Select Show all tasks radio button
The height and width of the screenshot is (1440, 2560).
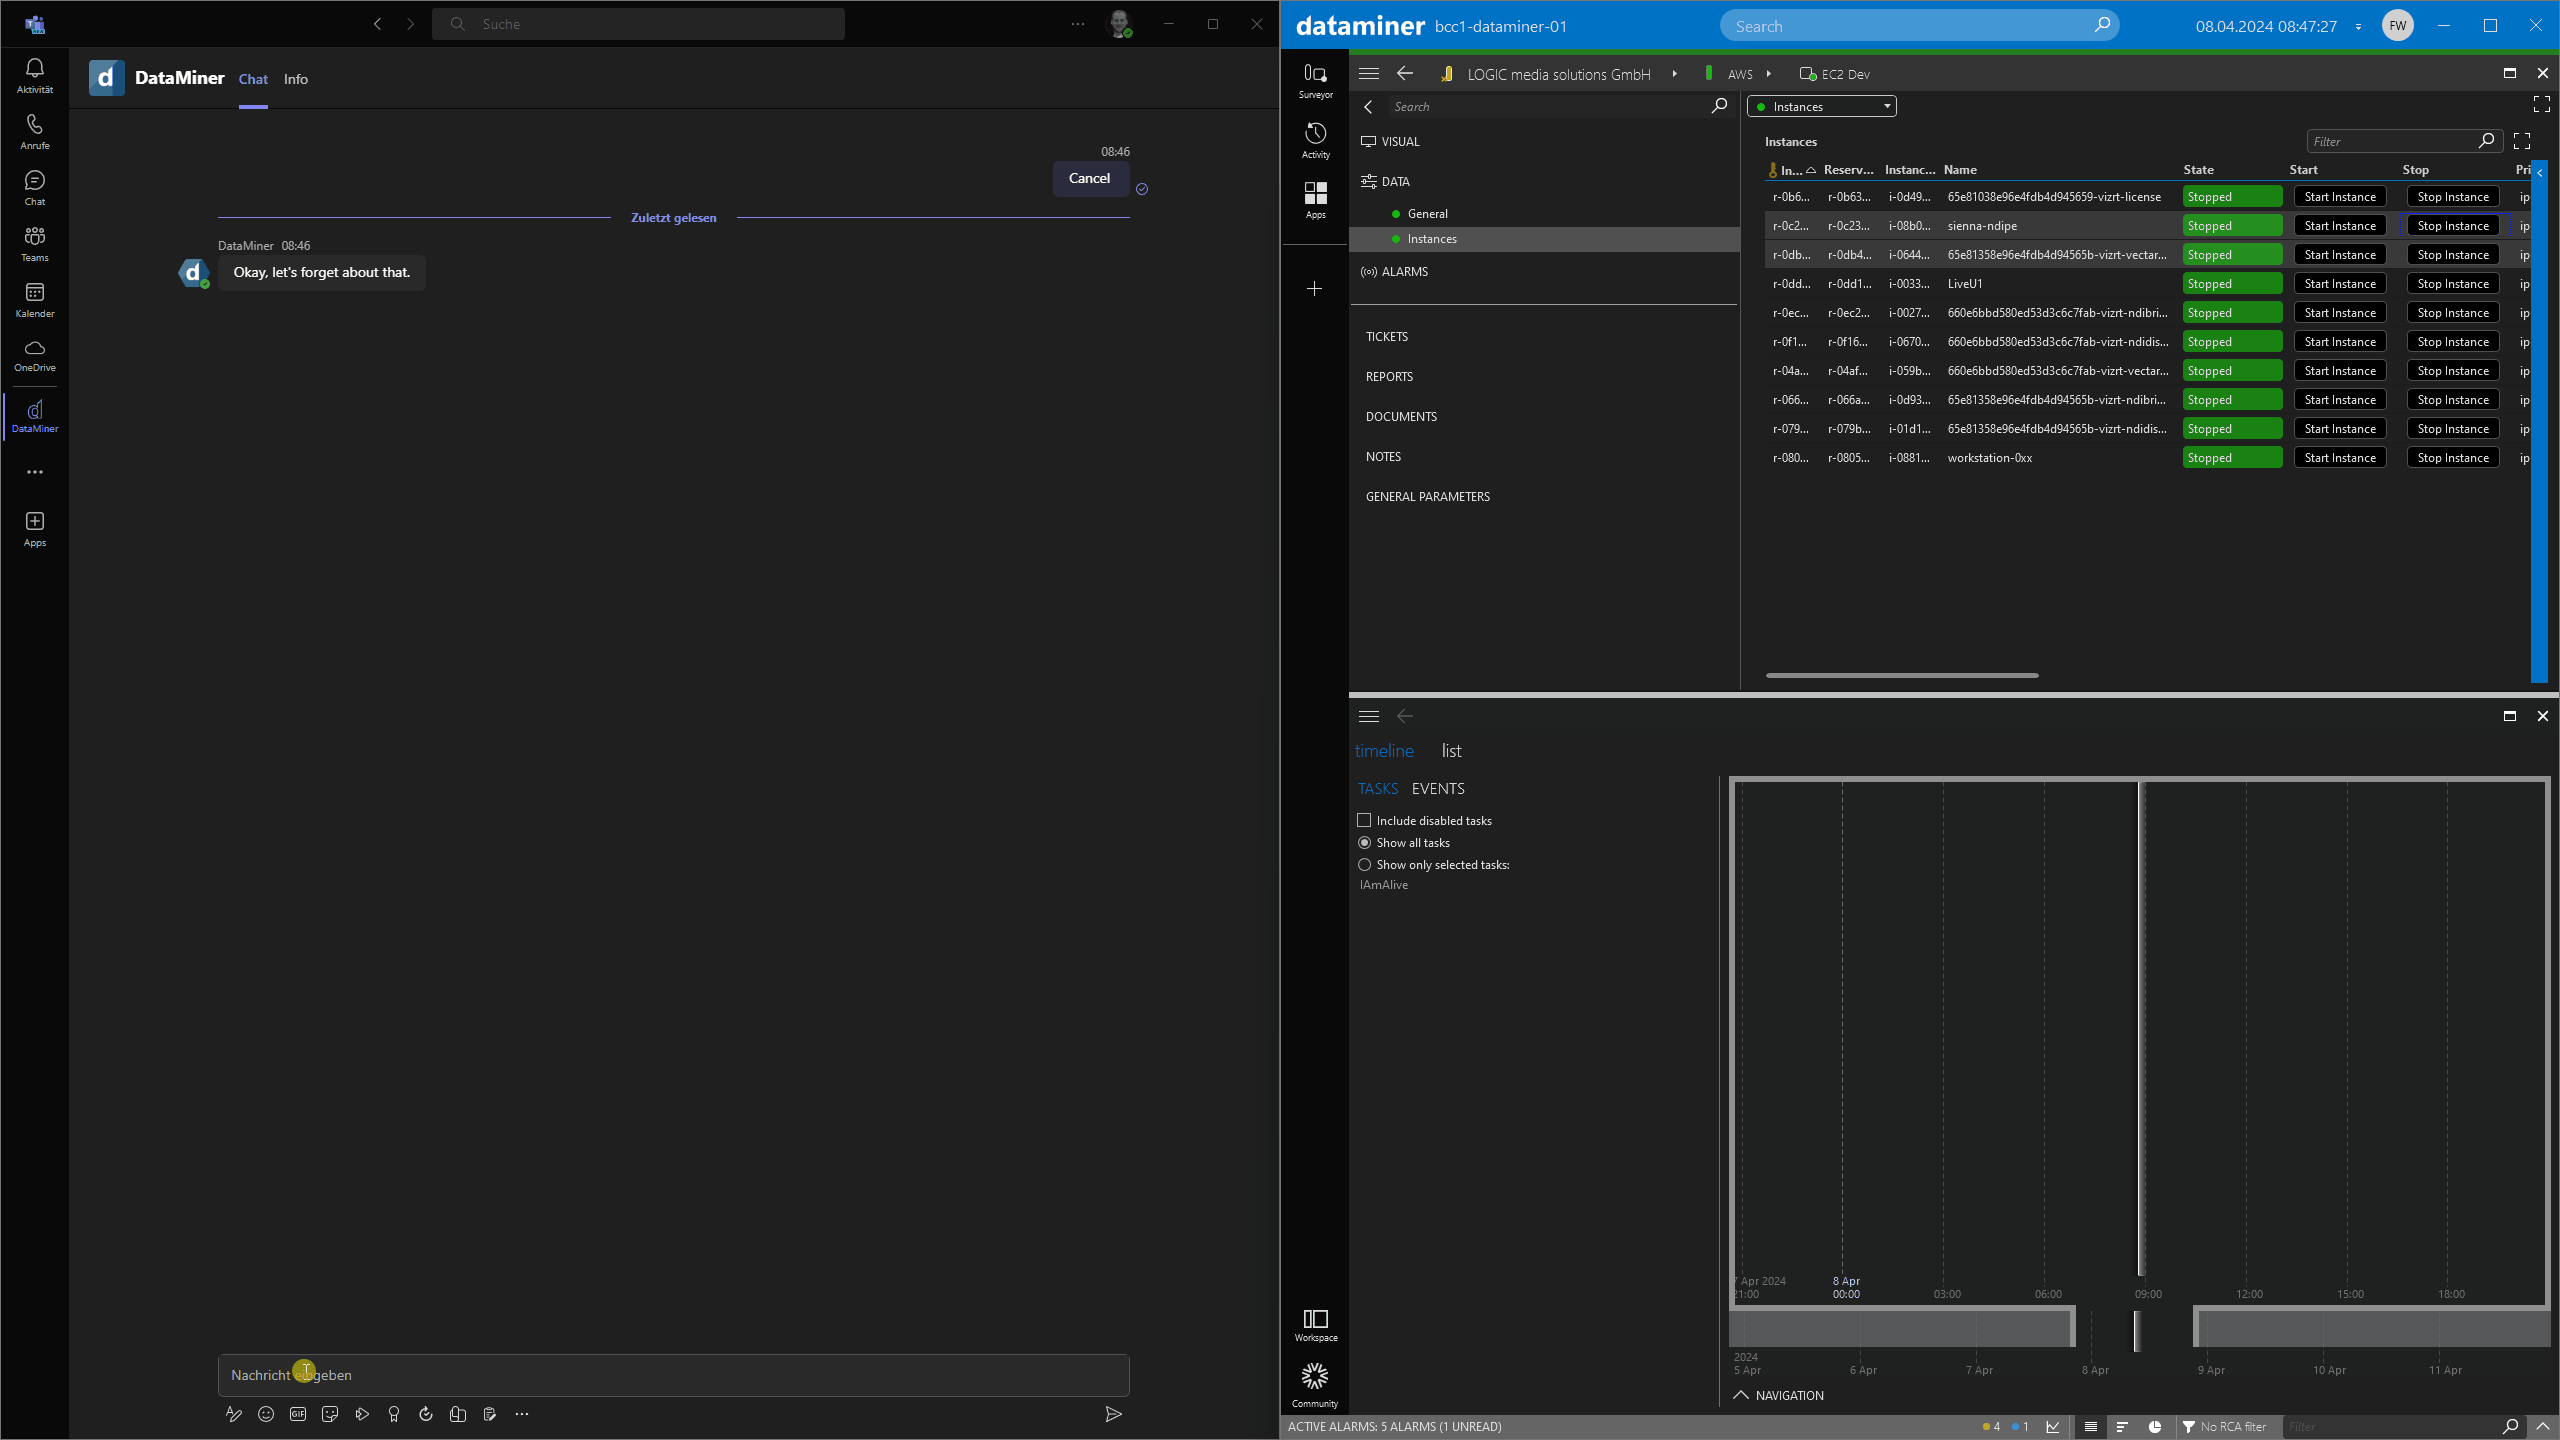pyautogui.click(x=1364, y=843)
